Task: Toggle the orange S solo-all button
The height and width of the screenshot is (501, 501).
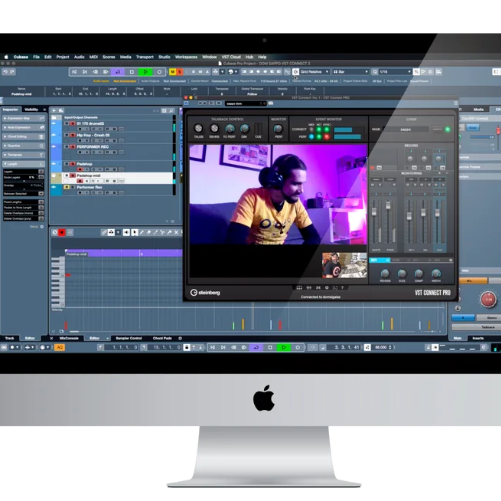Action: pos(180,72)
